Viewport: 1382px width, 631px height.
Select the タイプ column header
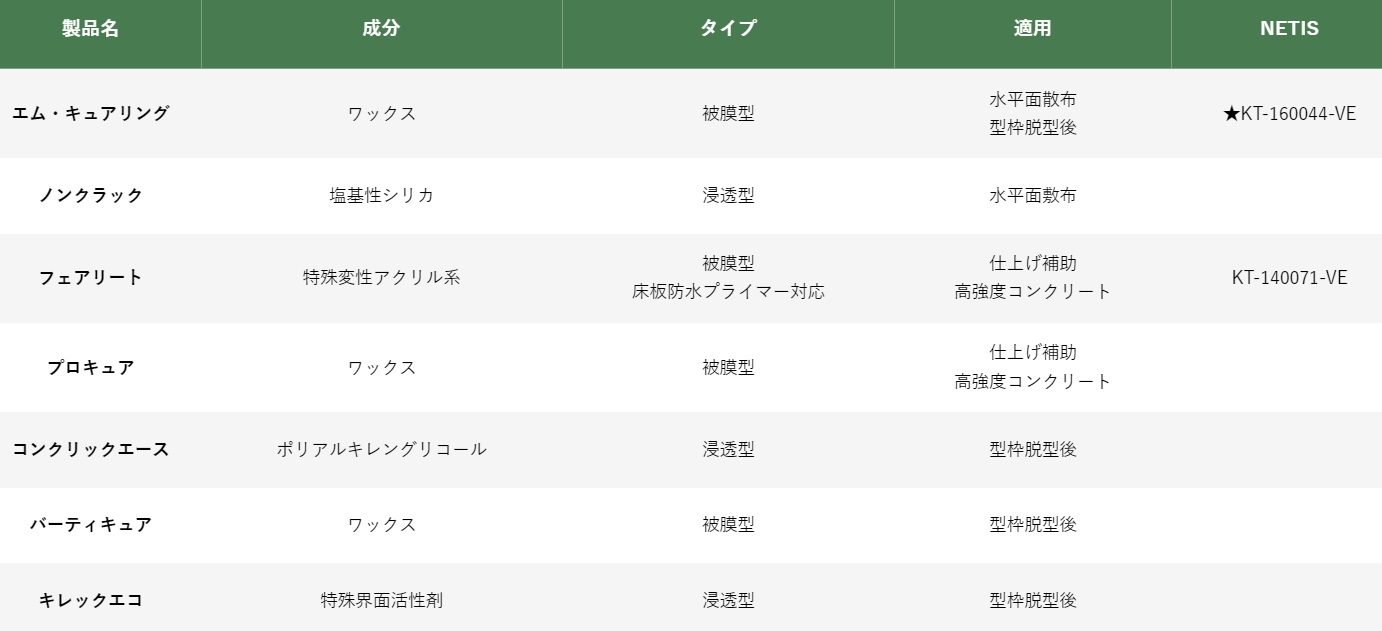tap(728, 29)
